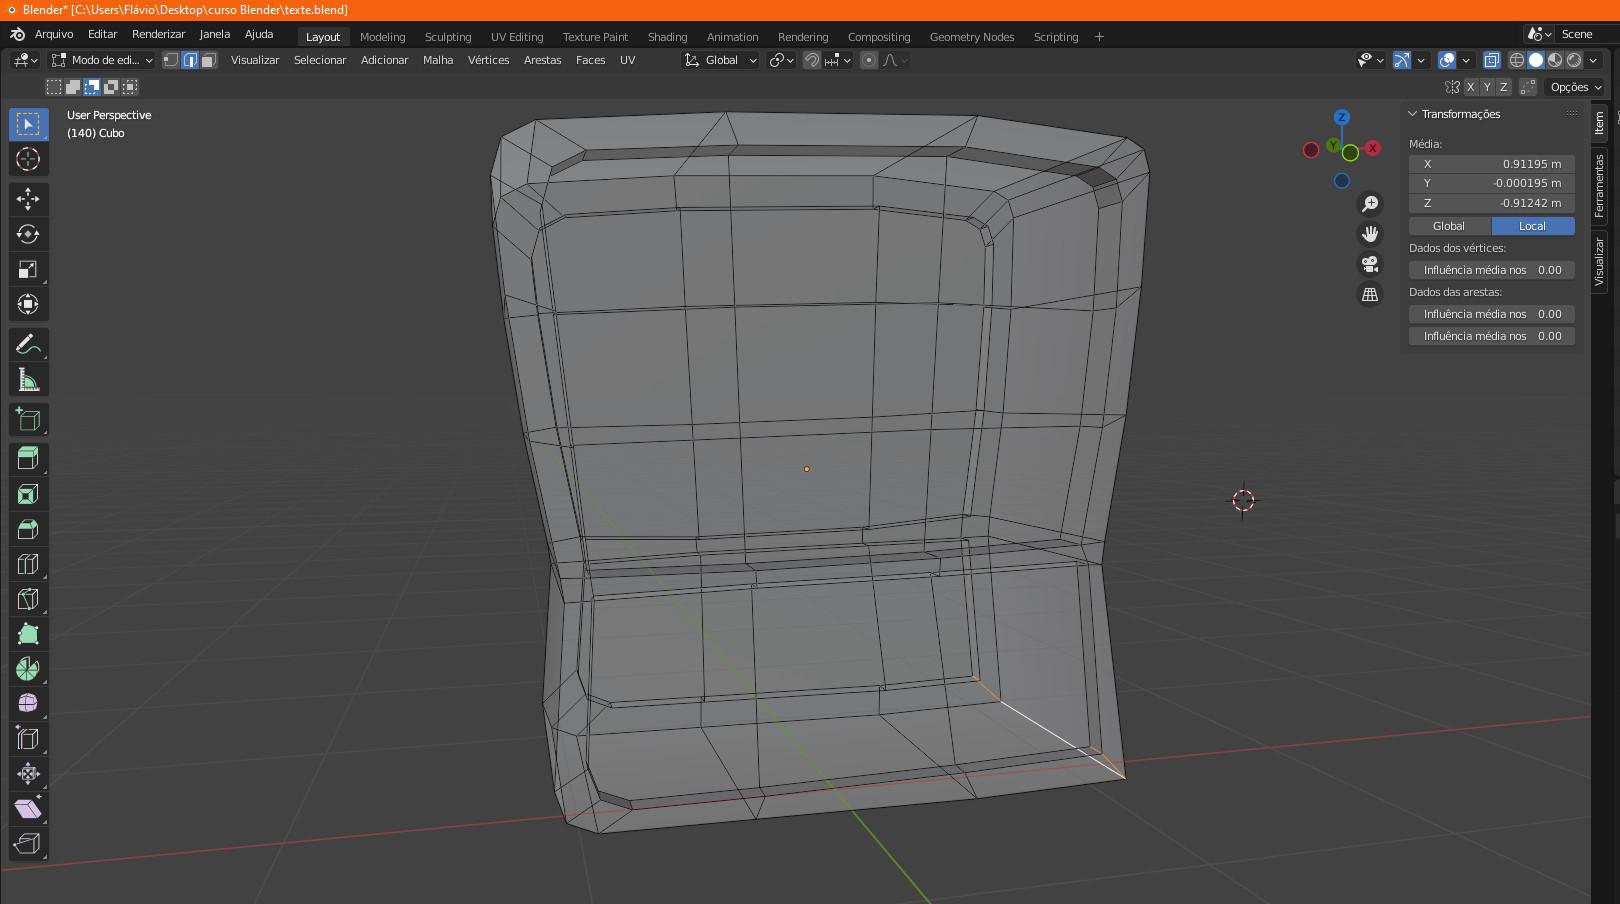Screen dimensions: 1620x904
Task: Activate the Move tool
Action: 28,199
